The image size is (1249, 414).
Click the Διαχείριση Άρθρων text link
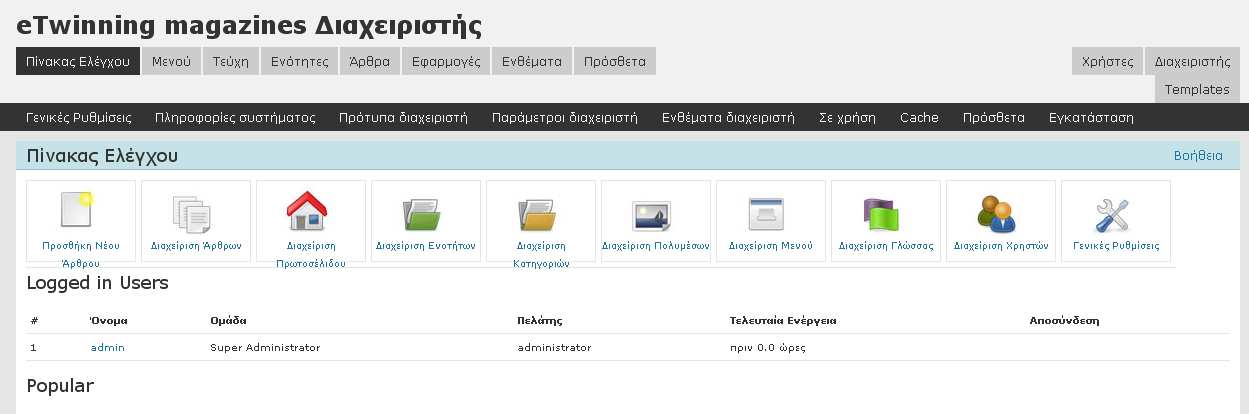196,245
